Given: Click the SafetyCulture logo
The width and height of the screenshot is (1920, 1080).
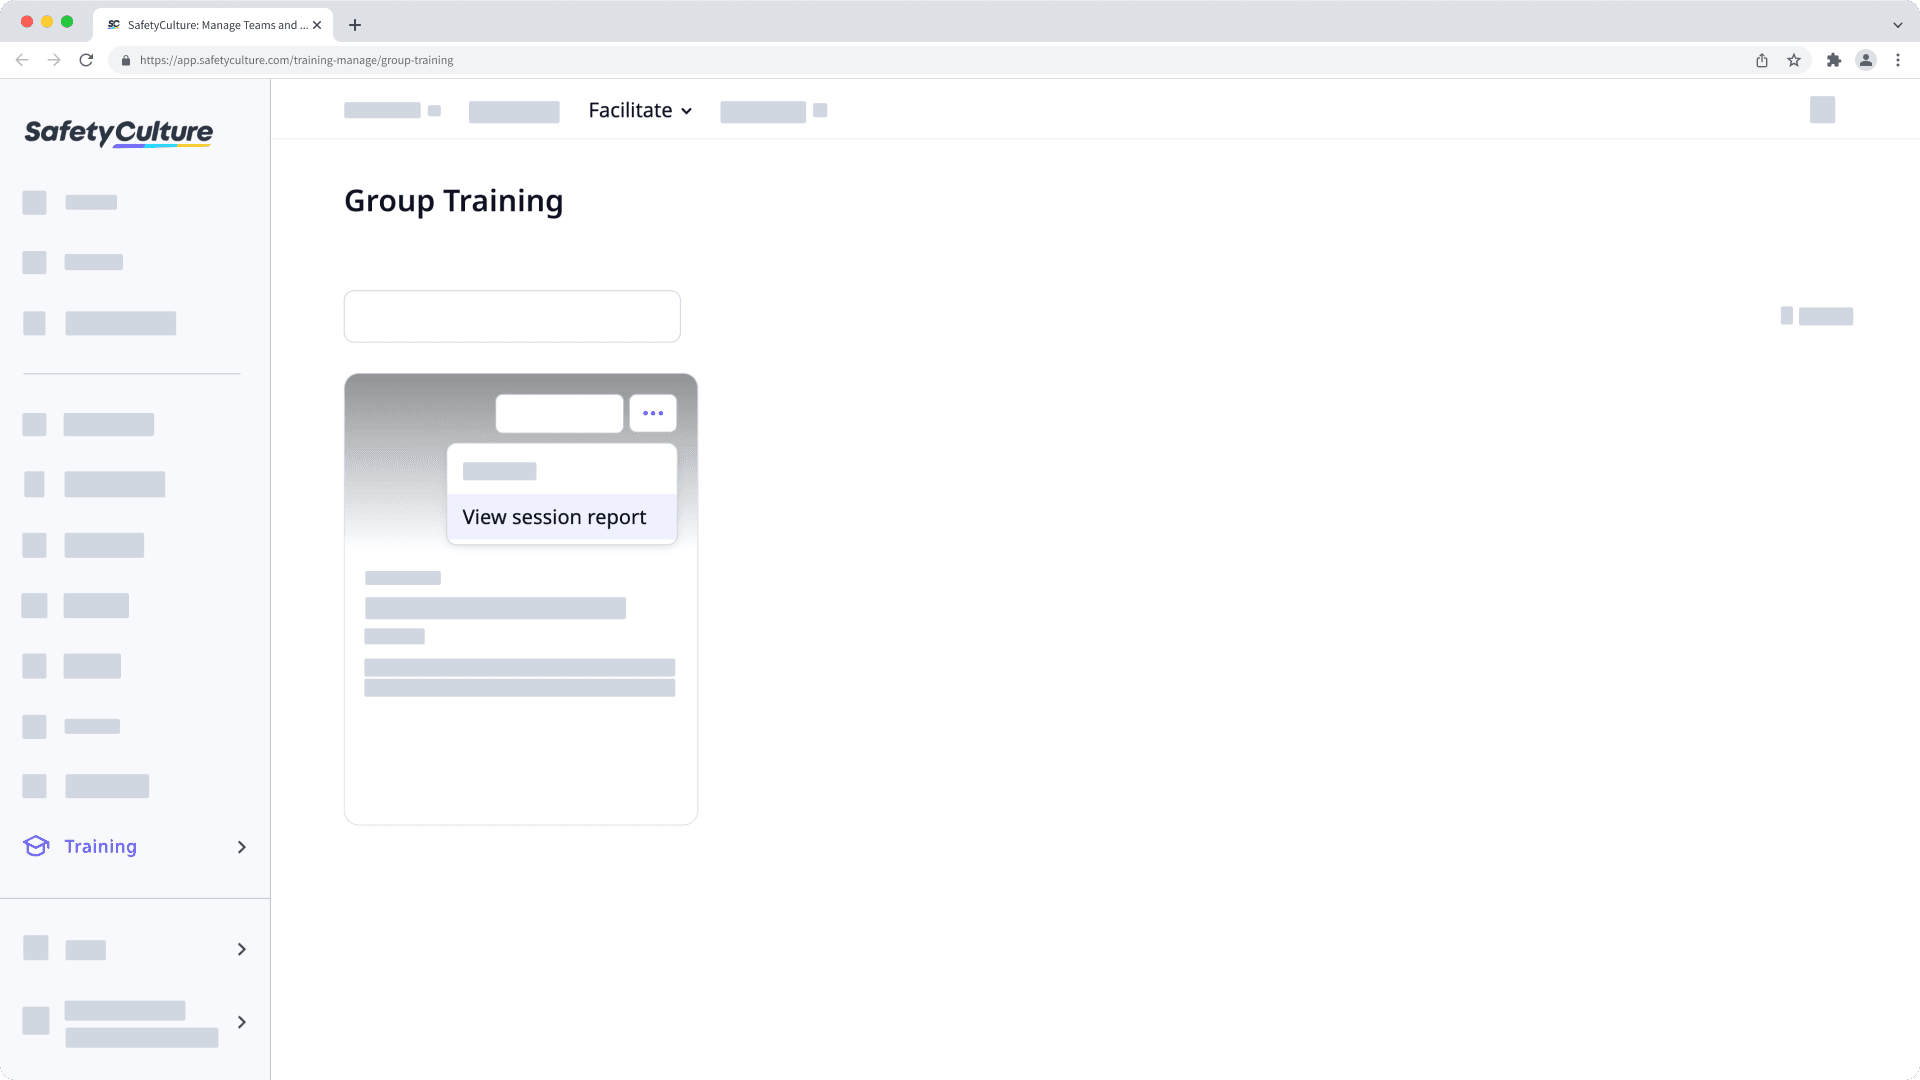Looking at the screenshot, I should (117, 133).
